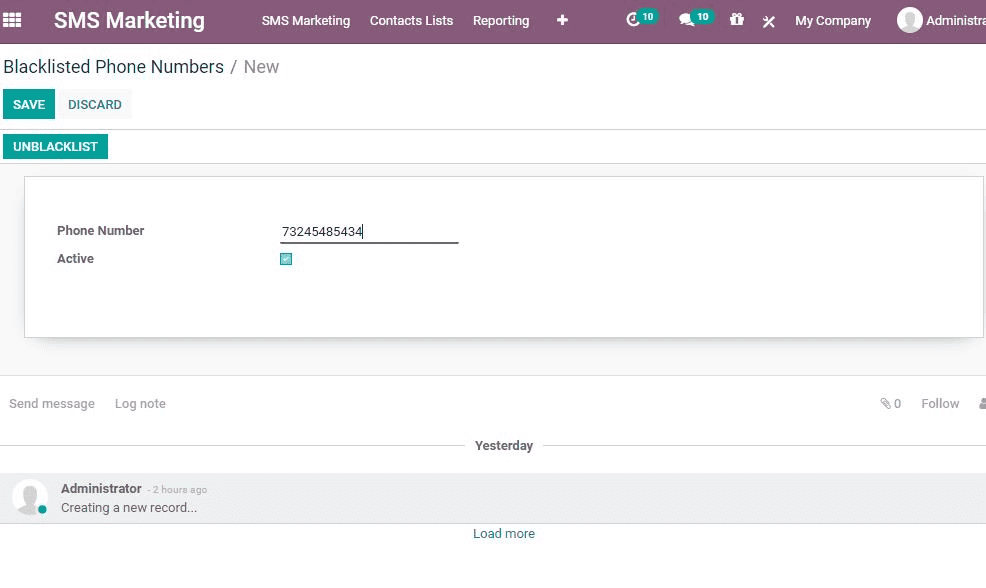Click the '2 hours ago' timestamp
The image size is (986, 588).
pos(180,489)
